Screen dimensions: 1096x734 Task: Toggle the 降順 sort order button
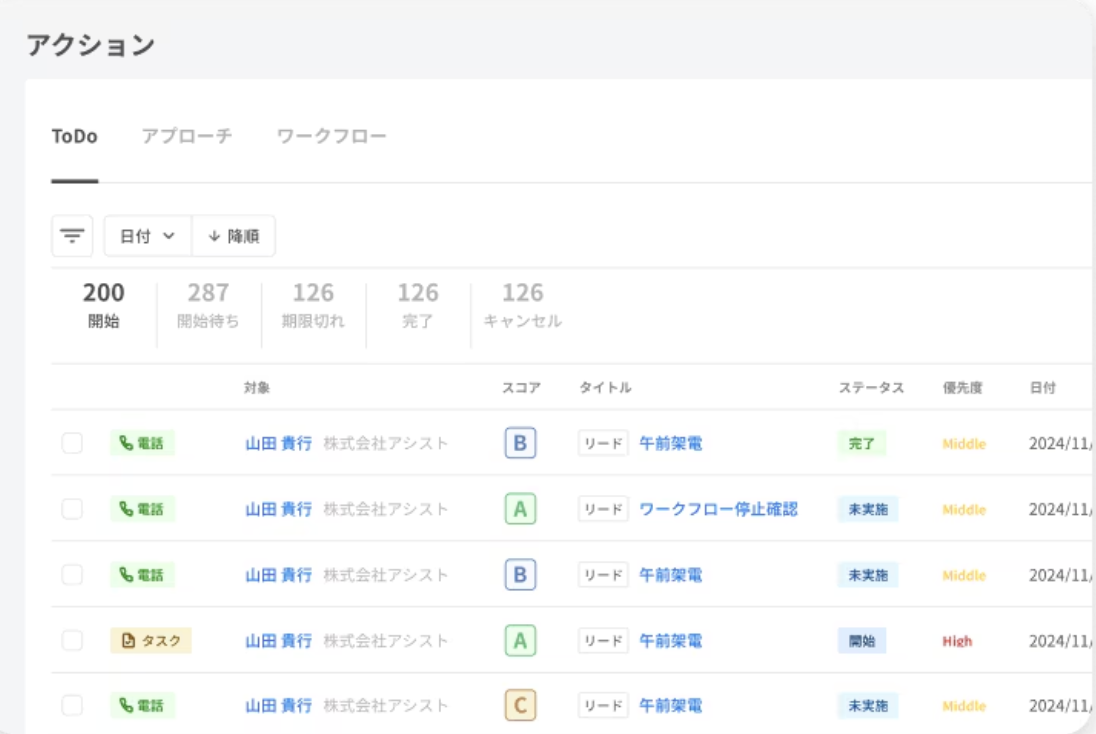tap(233, 236)
